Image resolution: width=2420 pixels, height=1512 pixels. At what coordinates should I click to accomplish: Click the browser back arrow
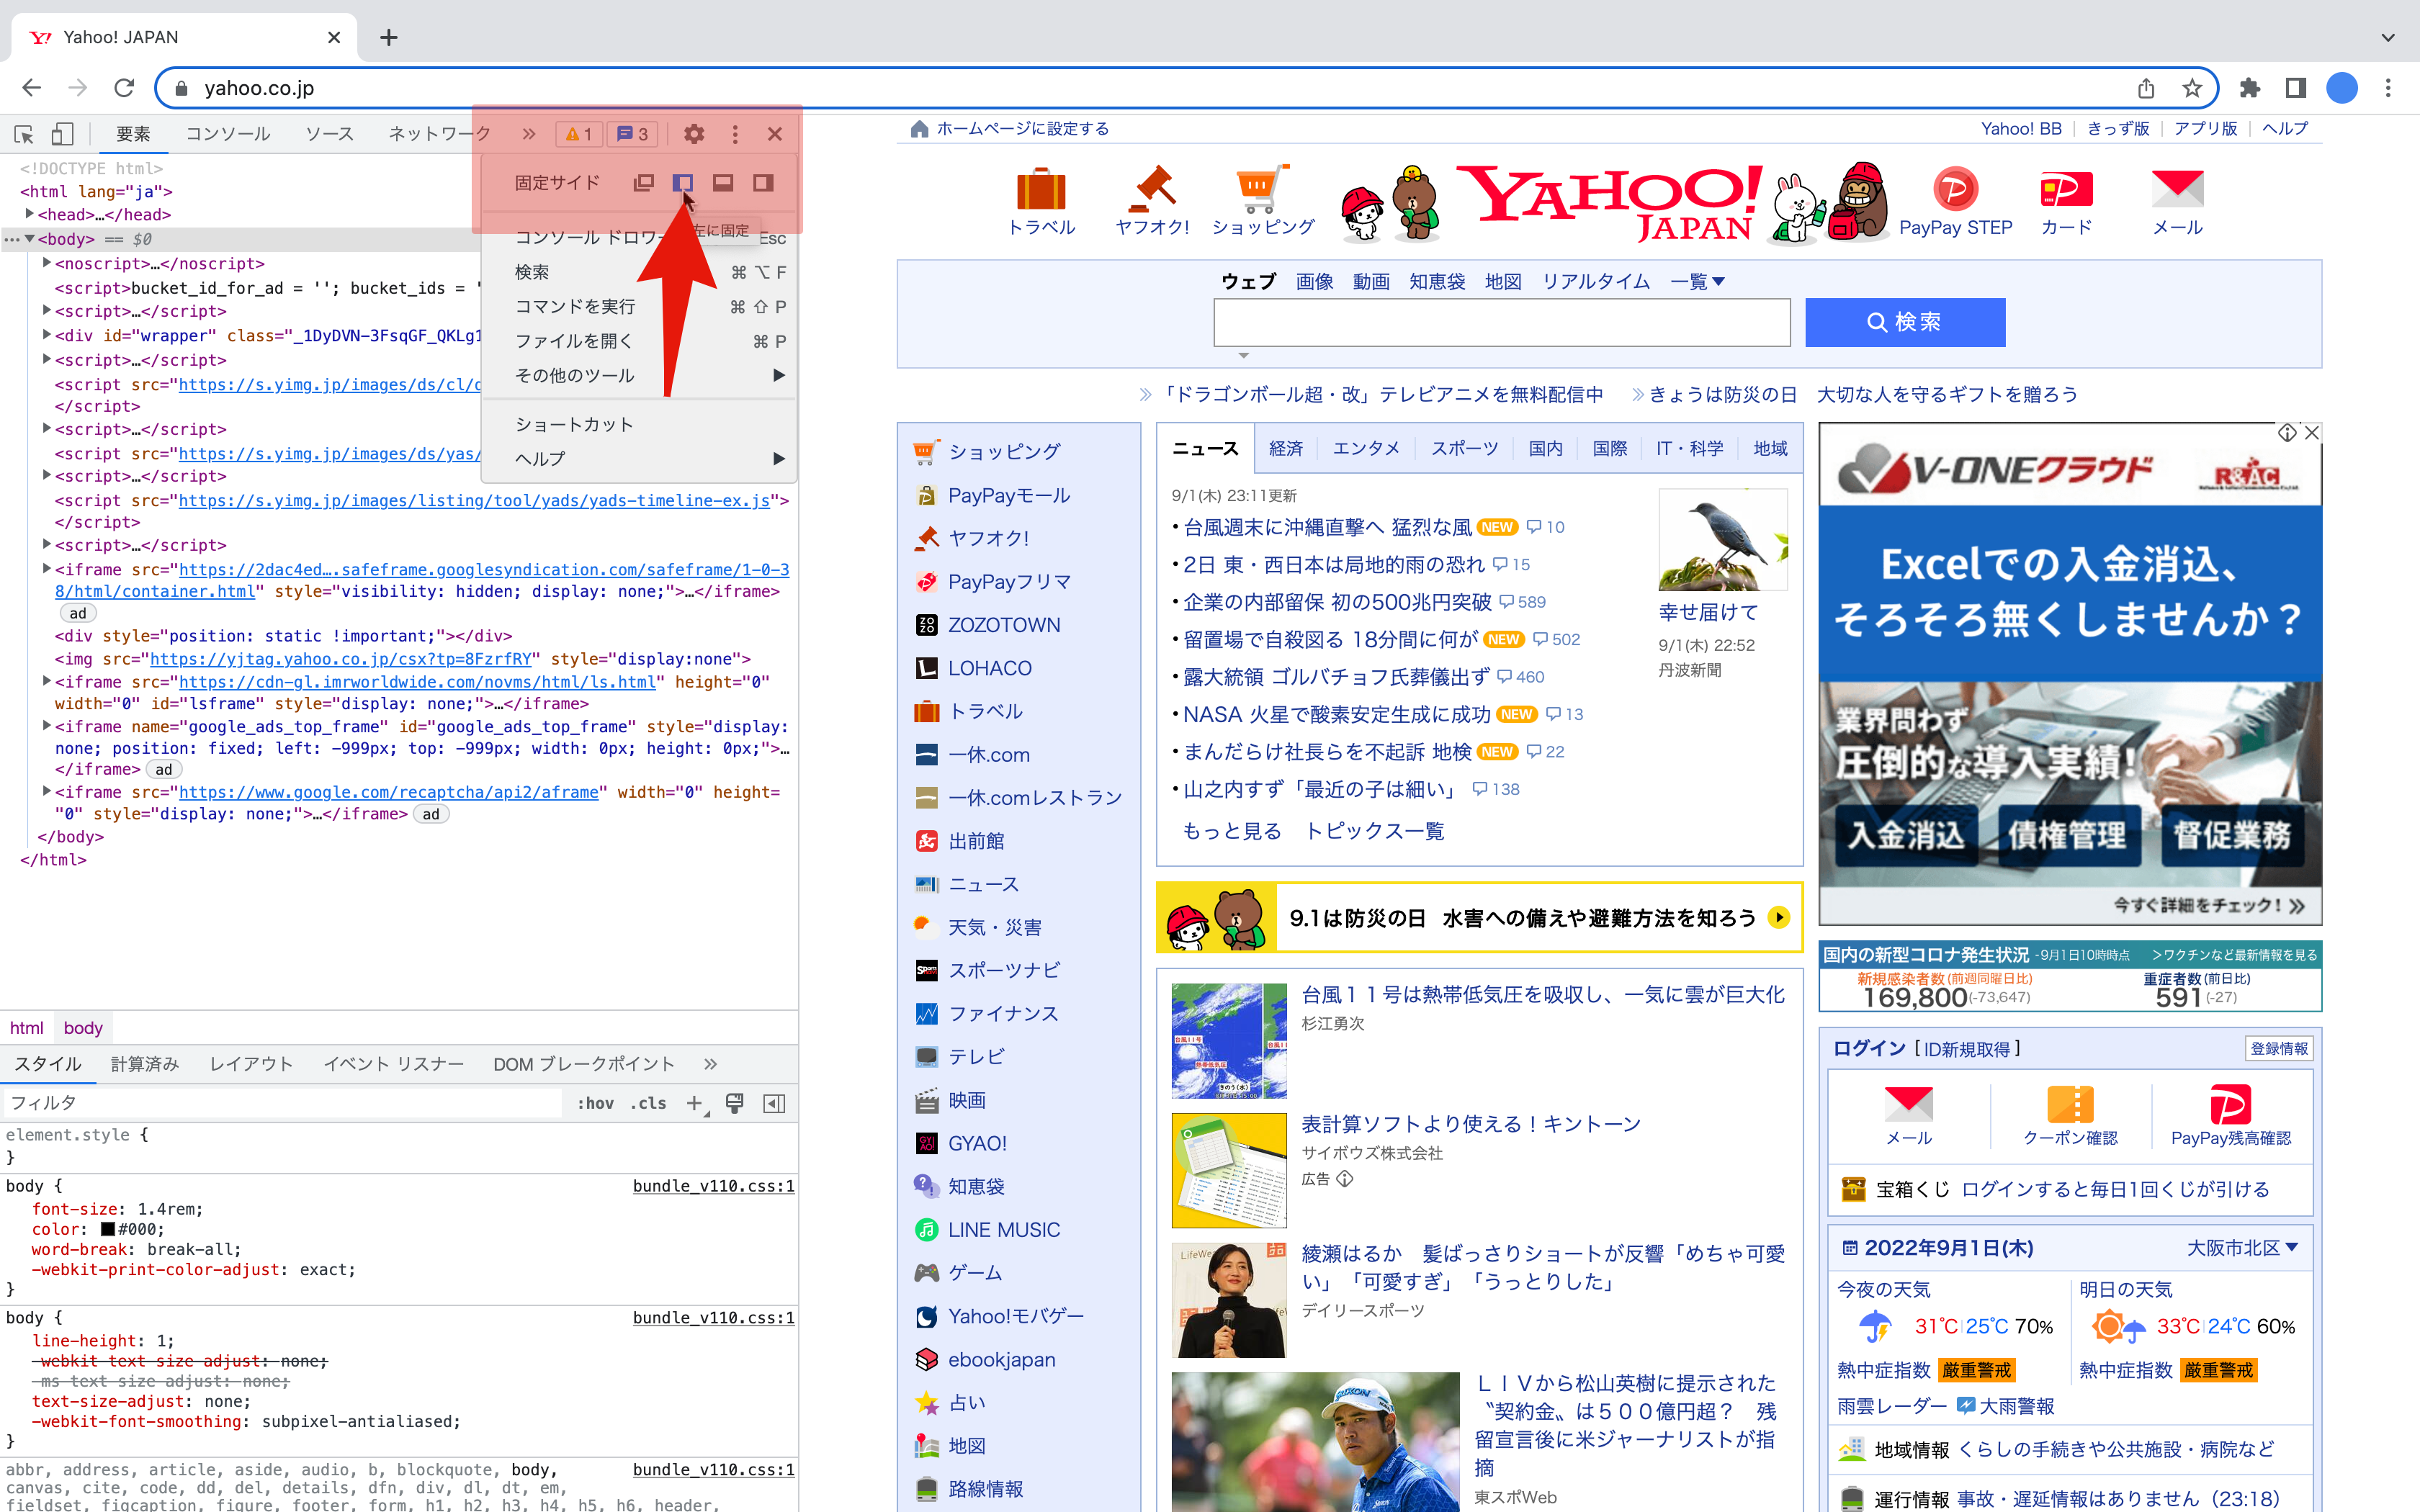point(32,88)
